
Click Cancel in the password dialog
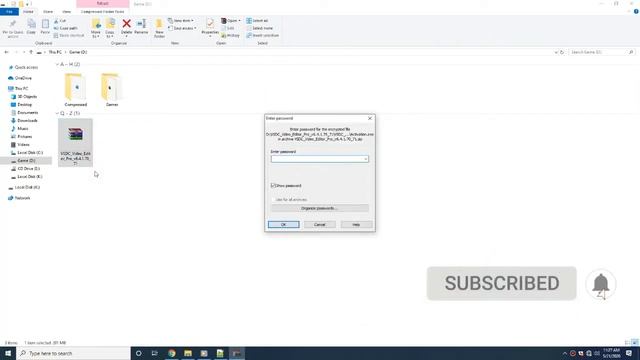click(x=320, y=225)
